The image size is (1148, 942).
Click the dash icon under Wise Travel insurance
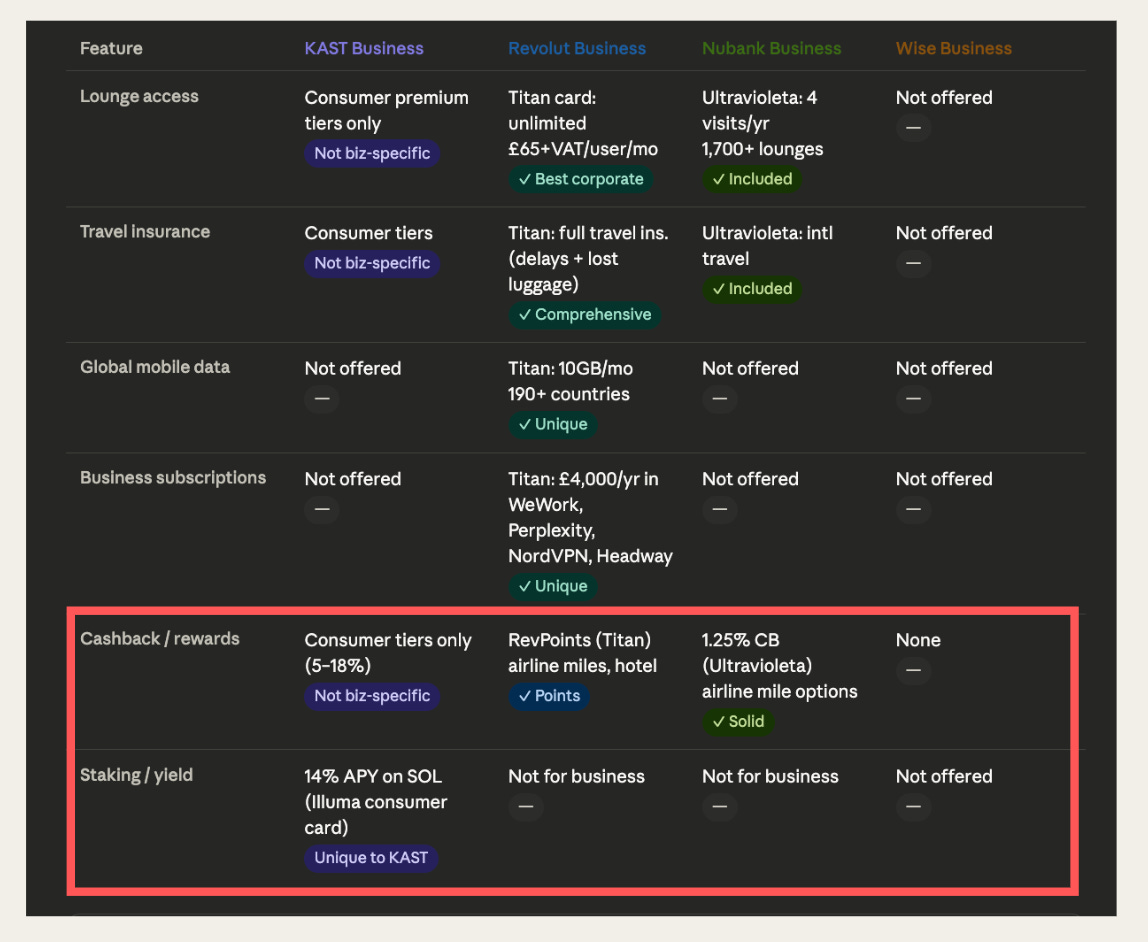pyautogui.click(x=913, y=263)
